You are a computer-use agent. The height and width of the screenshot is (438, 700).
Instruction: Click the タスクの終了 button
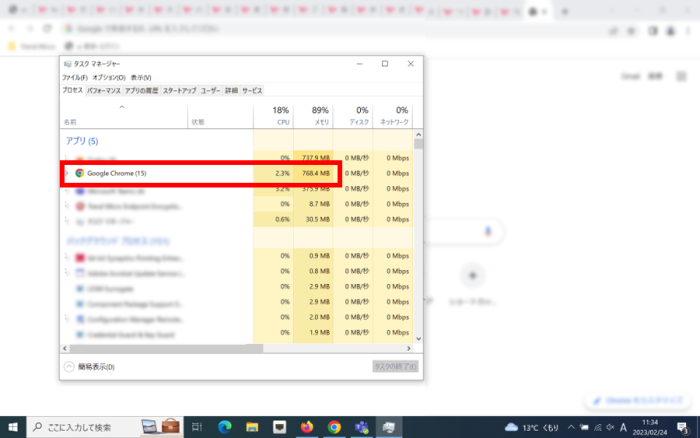393,367
